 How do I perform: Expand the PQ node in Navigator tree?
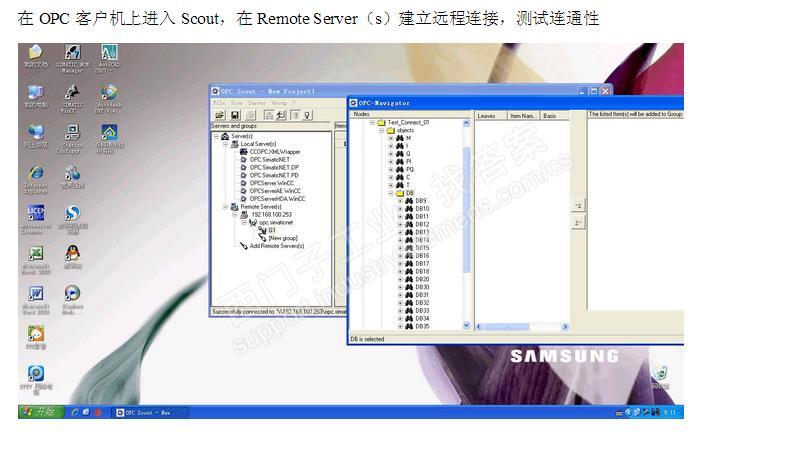coord(391,170)
